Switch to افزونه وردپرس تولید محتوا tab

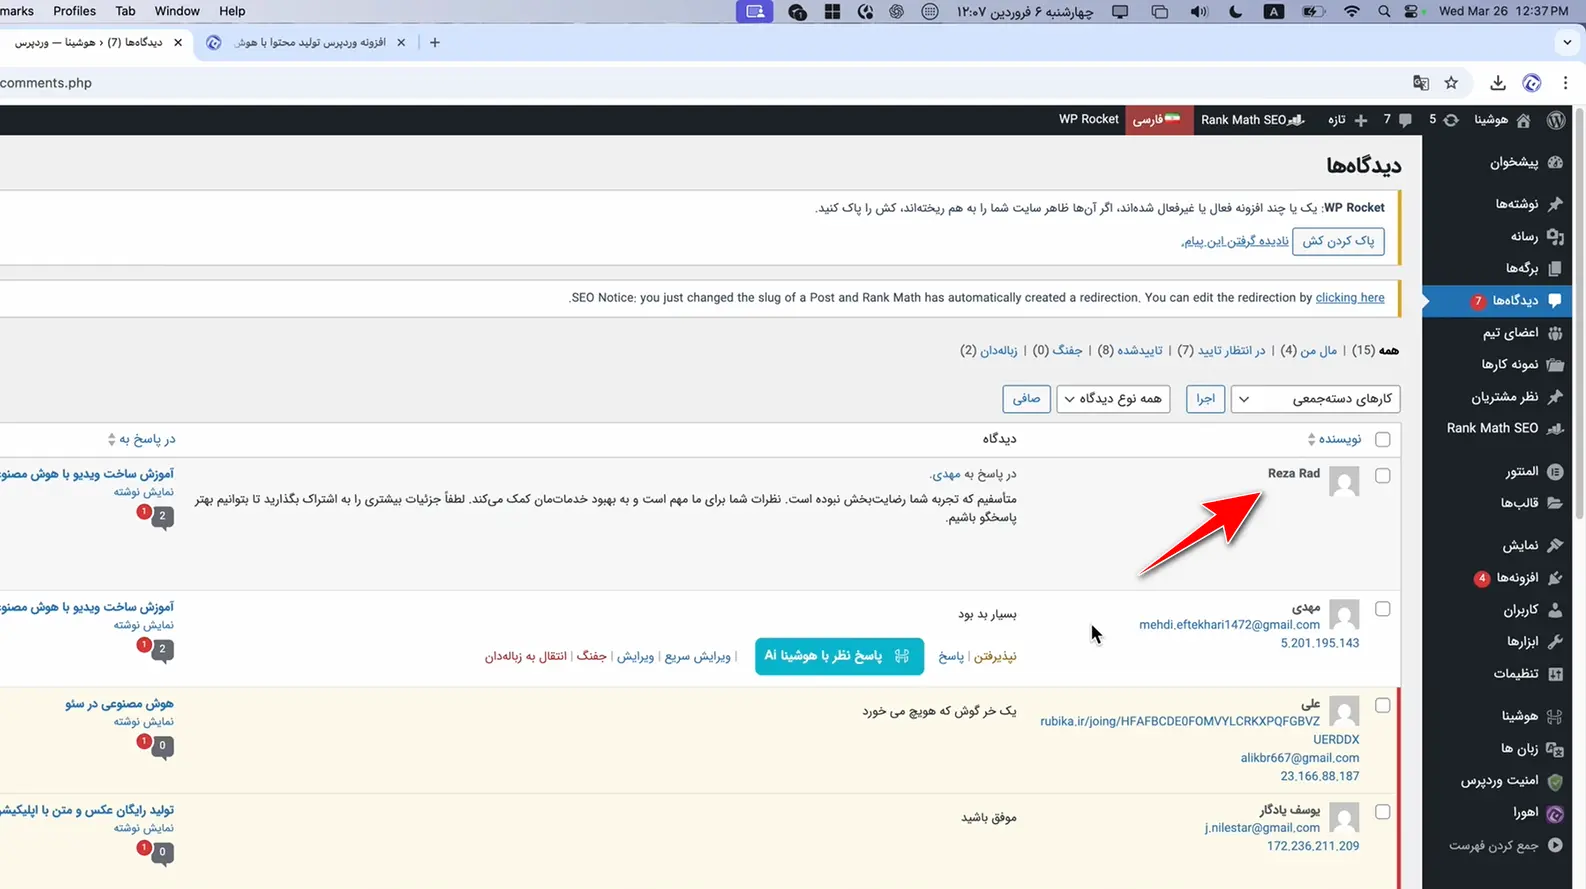tap(305, 43)
